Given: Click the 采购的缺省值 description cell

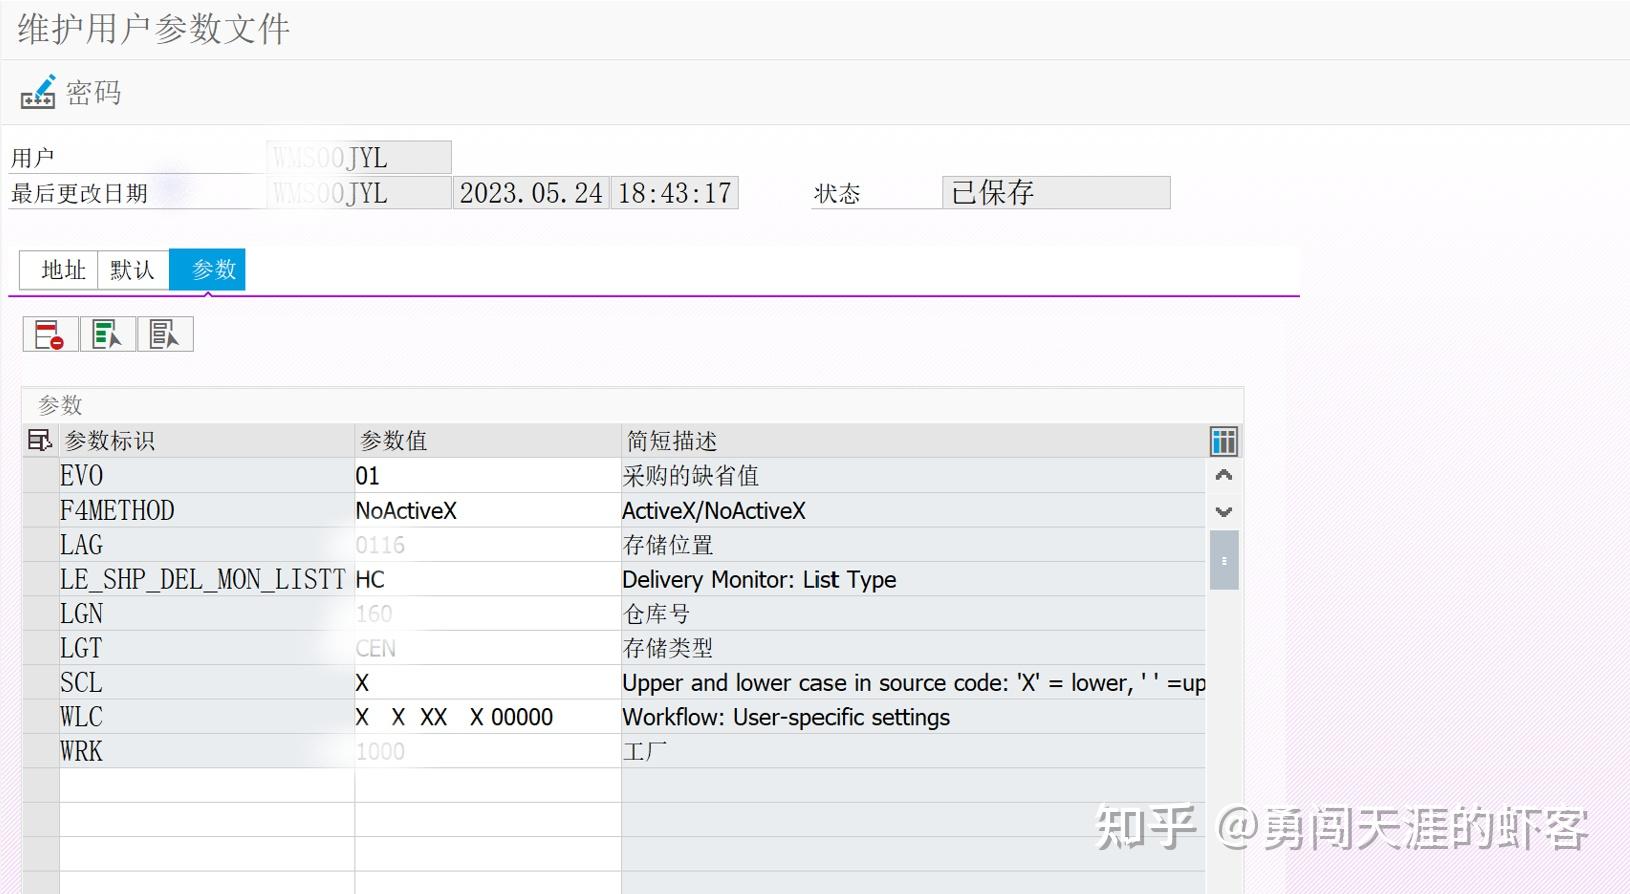Looking at the screenshot, I should 913,475.
